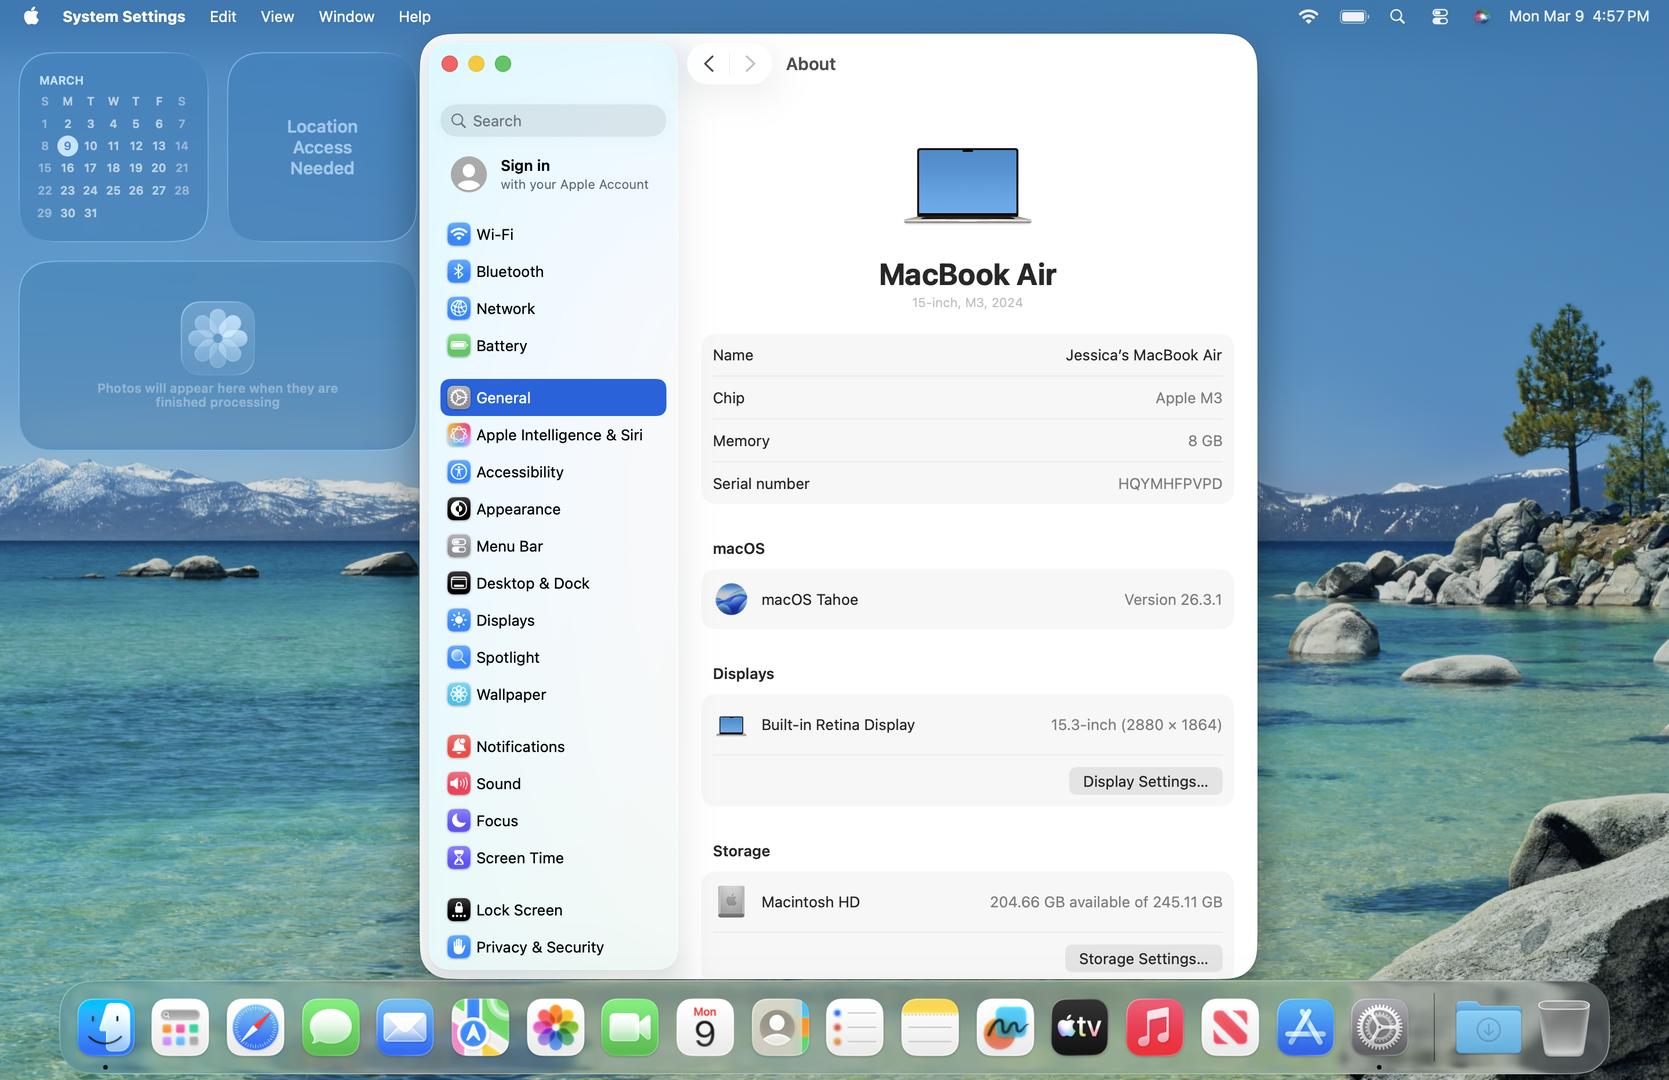This screenshot has height=1080, width=1669.
Task: Click the Storage Settings button
Action: pos(1143,958)
